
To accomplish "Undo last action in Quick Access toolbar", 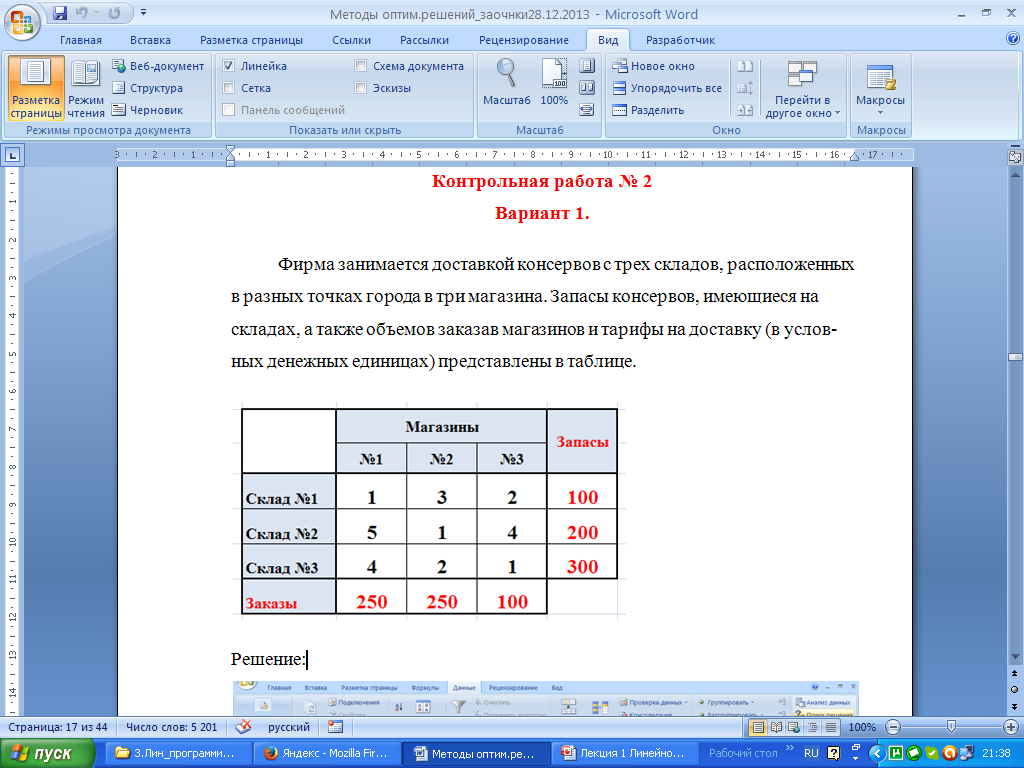I will [x=81, y=12].
